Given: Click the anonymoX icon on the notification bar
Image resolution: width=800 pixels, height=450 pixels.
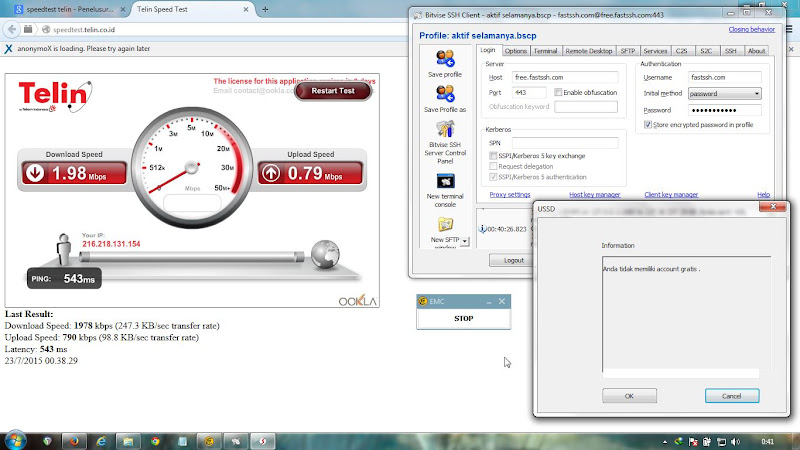Looking at the screenshot, I should coord(8,48).
